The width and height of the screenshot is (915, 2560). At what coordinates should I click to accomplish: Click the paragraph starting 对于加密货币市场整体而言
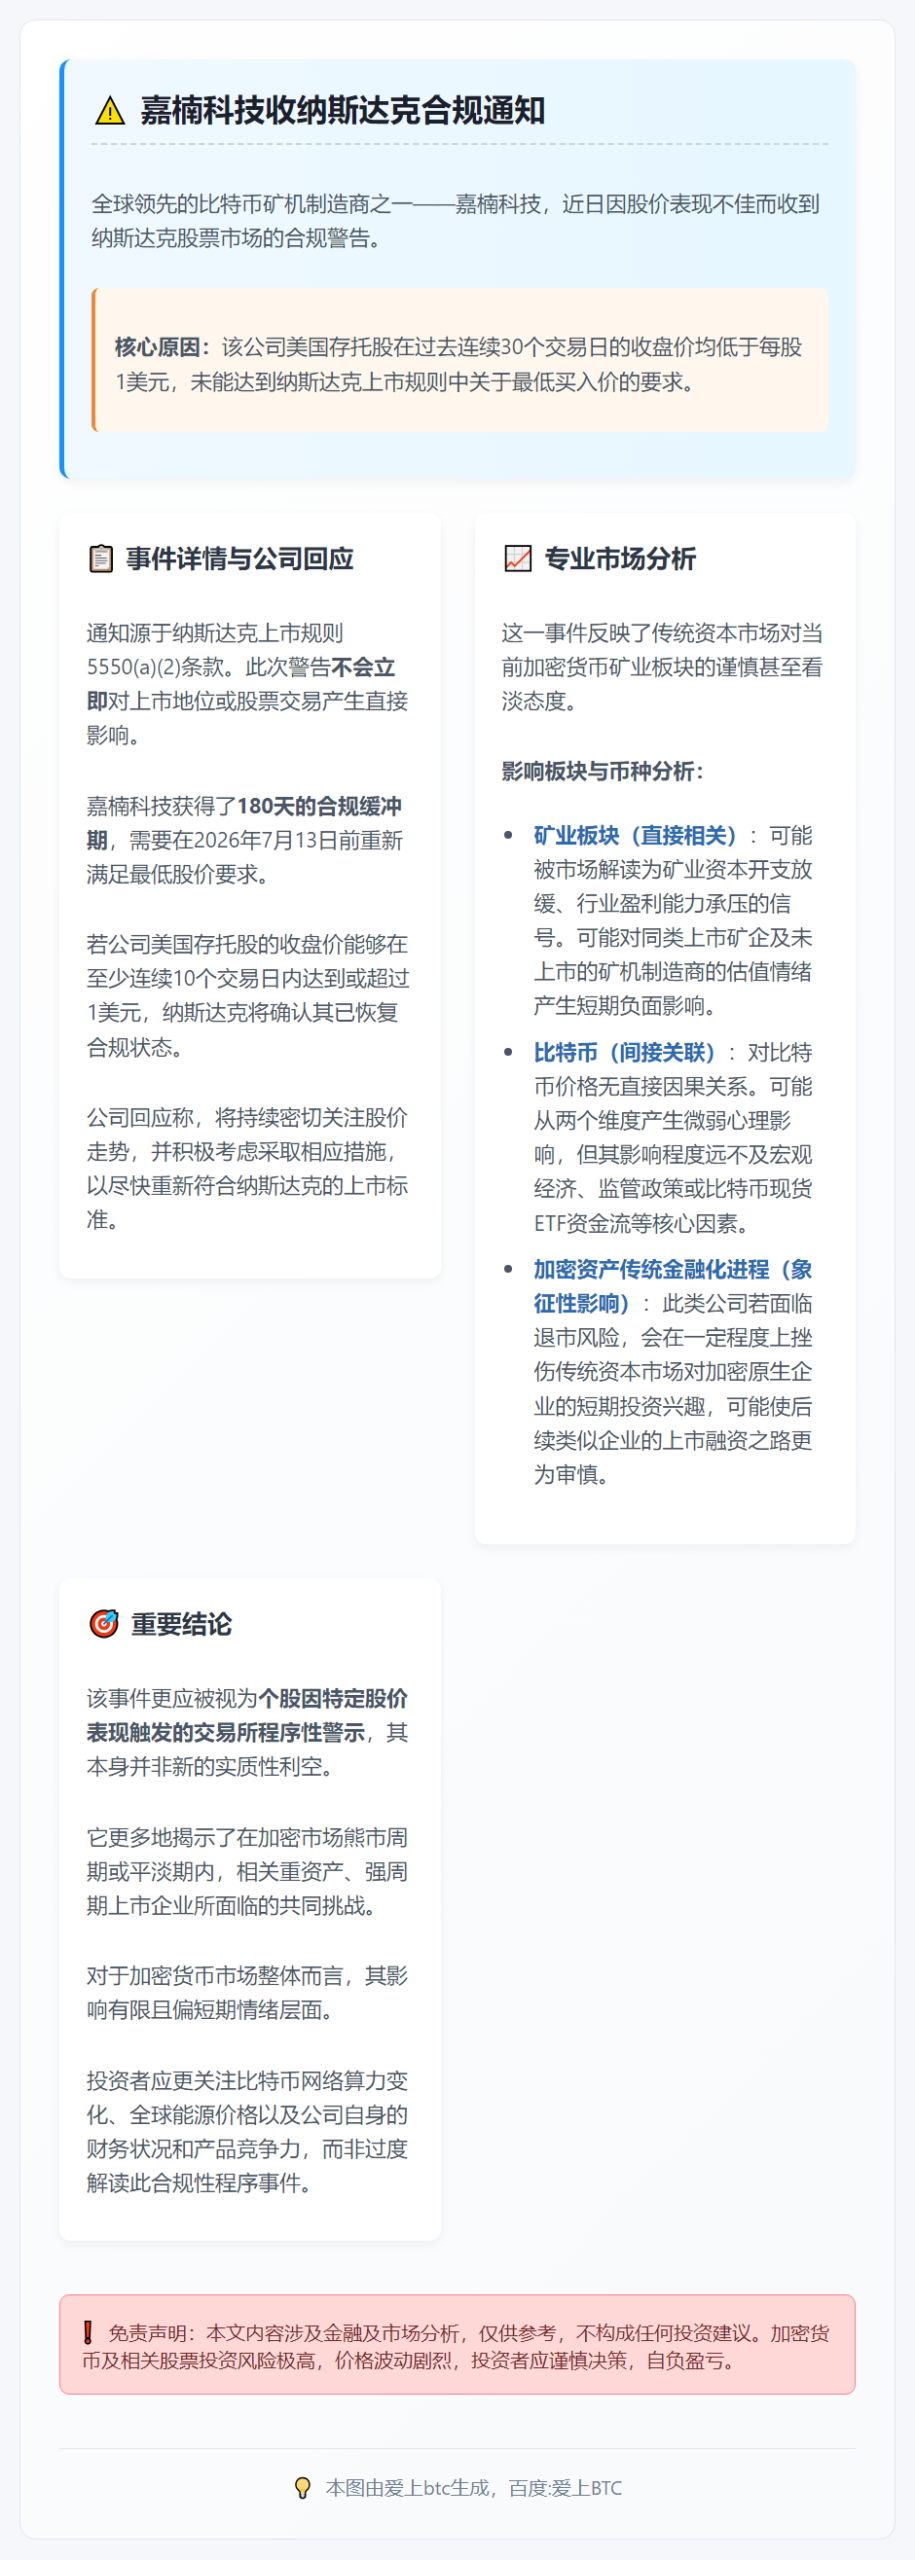(248, 1992)
